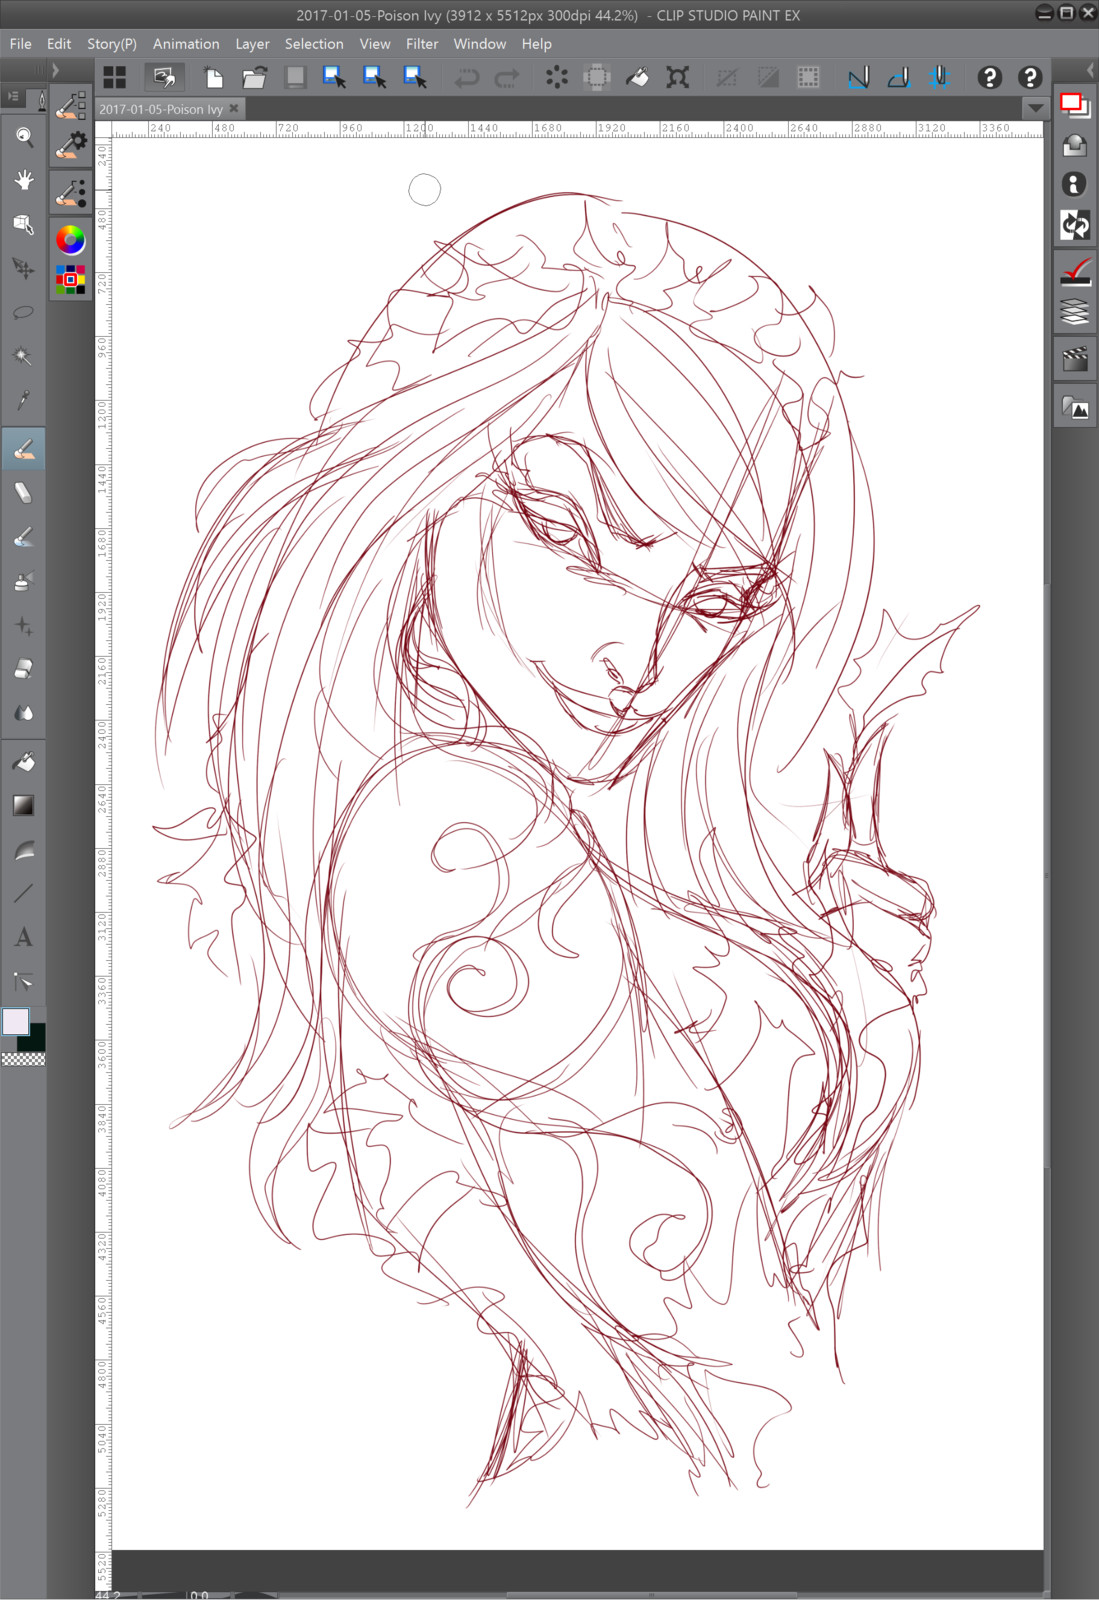This screenshot has height=1600, width=1099.
Task: Open the Color Wheel palette
Action: pos(70,240)
